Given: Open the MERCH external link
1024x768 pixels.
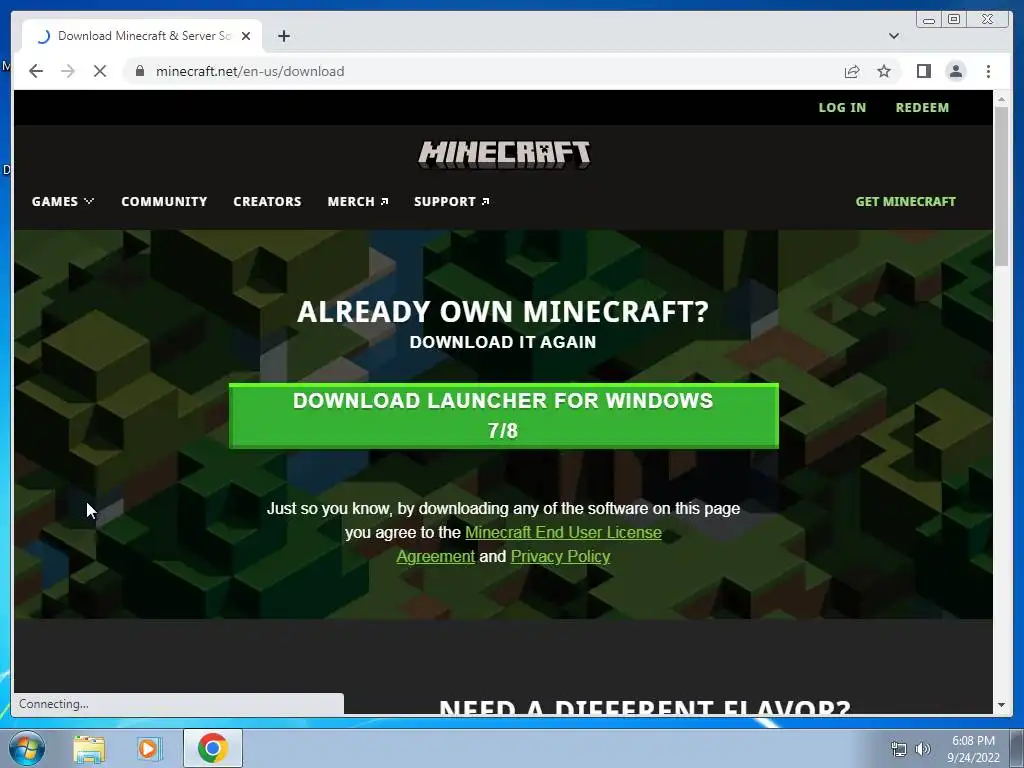Looking at the screenshot, I should [358, 201].
